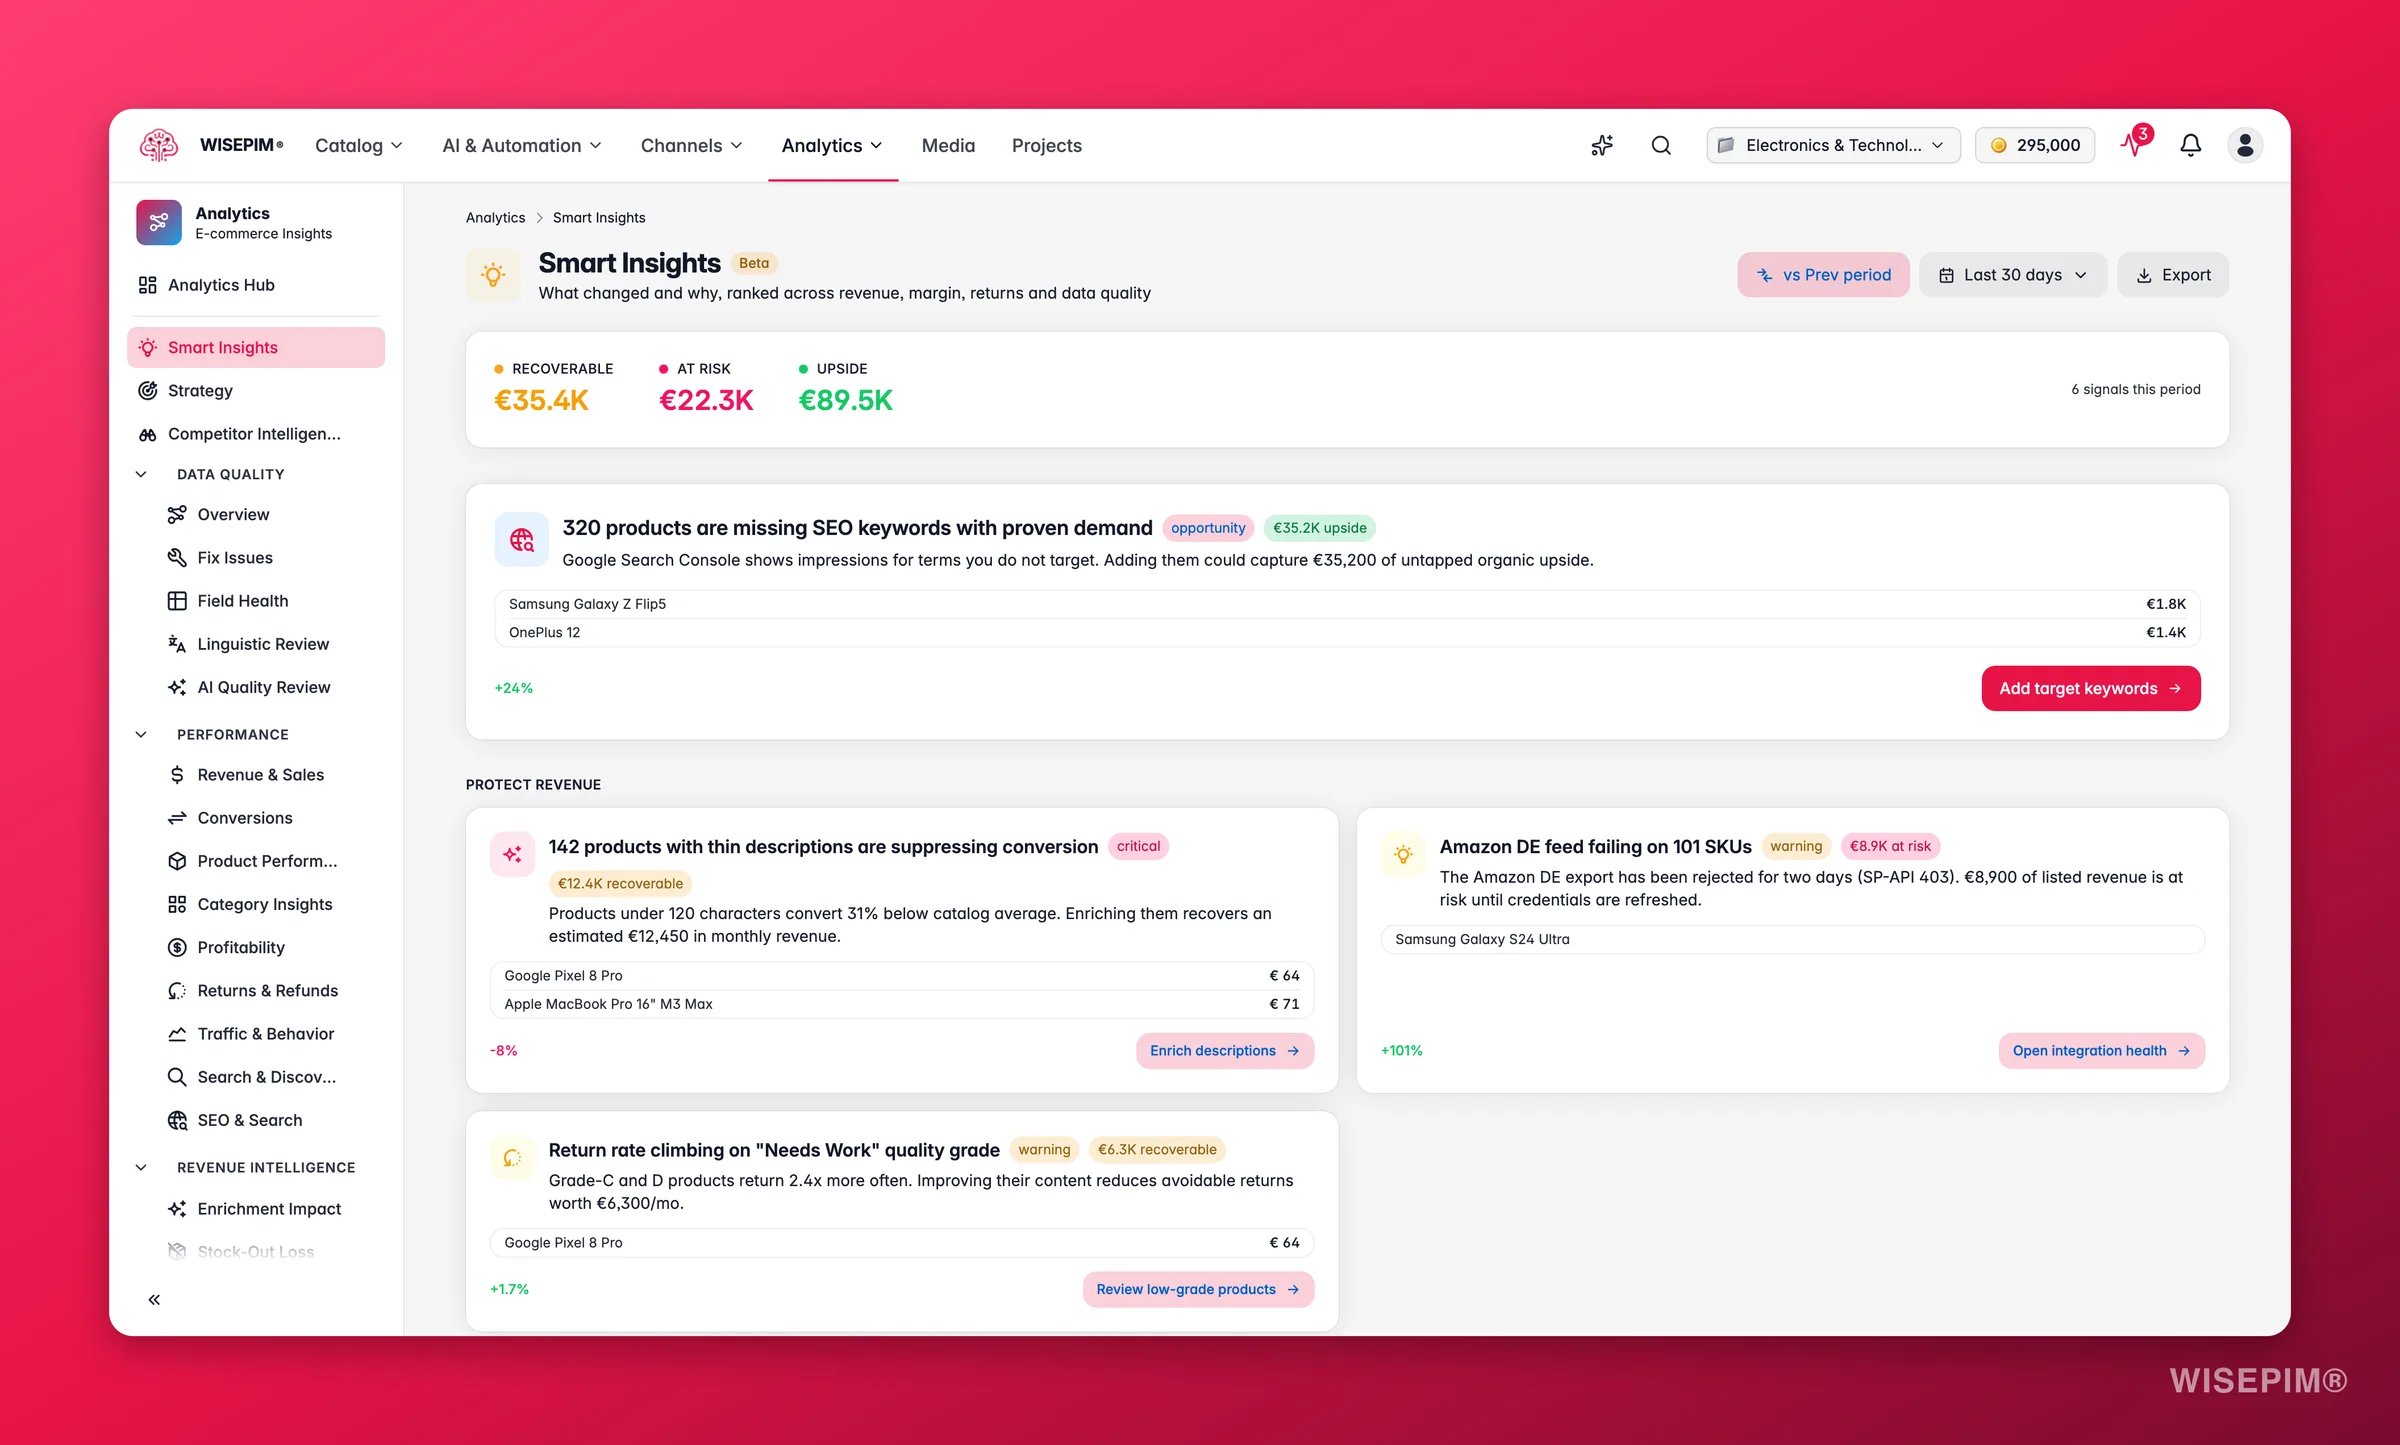
Task: Click the OnePlus 12 row
Action: click(1347, 632)
